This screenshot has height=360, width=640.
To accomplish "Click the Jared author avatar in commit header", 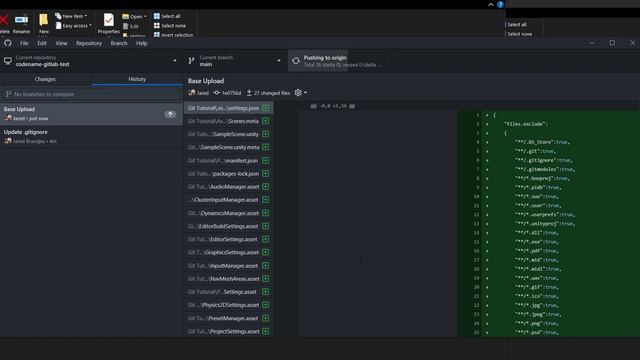I will click(x=192, y=93).
